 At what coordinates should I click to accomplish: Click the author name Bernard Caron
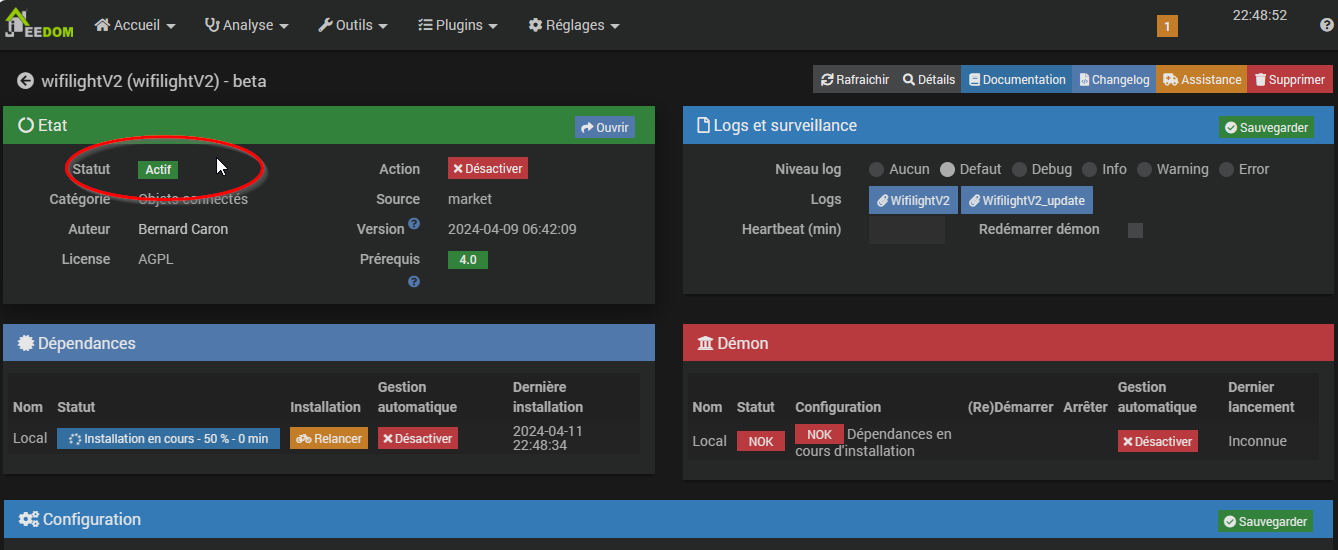pos(183,229)
